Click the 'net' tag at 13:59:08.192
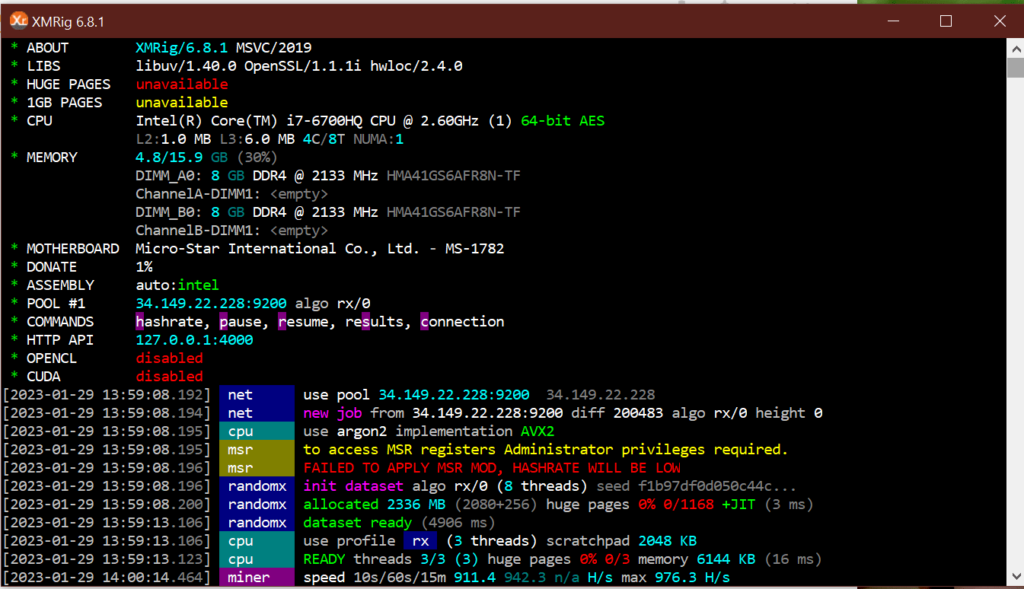Viewport: 1024px width, 589px height. click(x=257, y=395)
